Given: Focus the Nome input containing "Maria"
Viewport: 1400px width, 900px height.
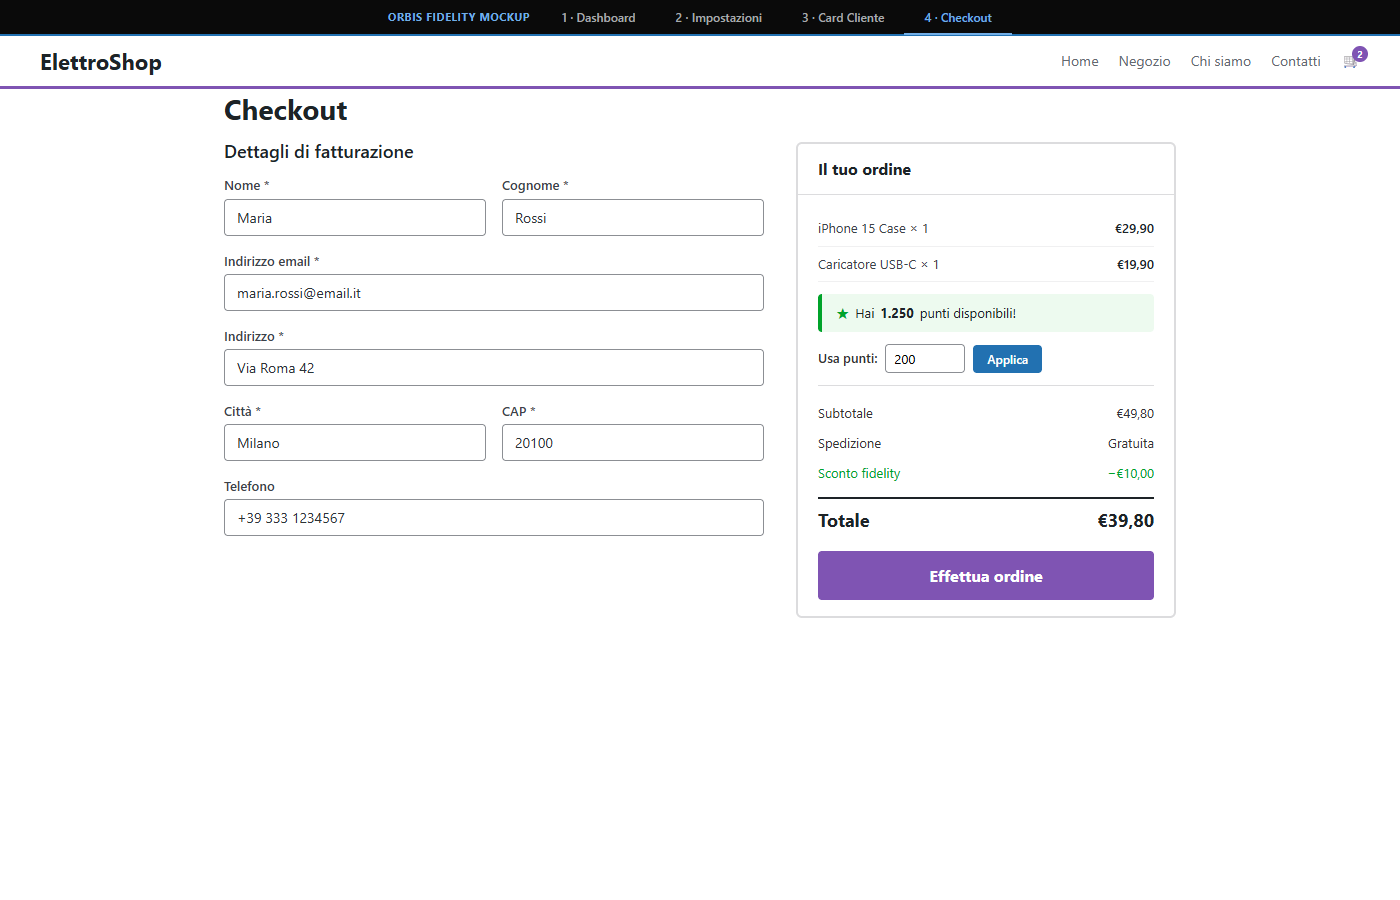Looking at the screenshot, I should coord(355,217).
